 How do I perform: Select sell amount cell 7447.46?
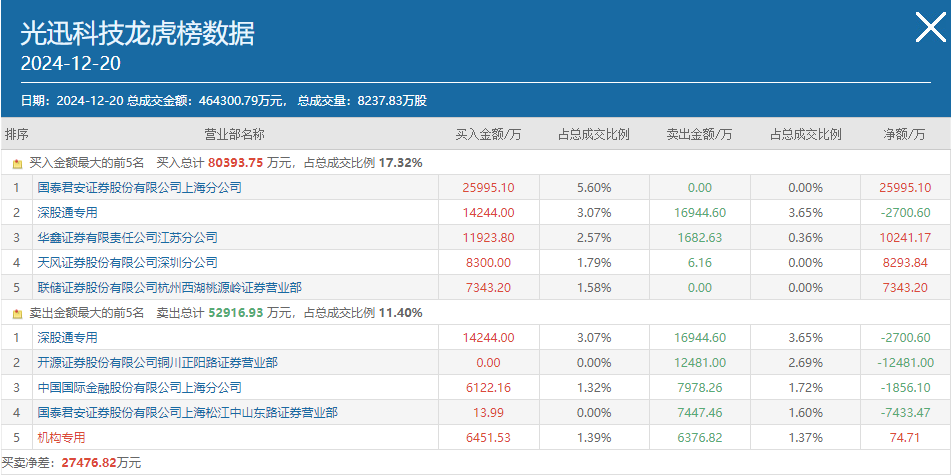(699, 413)
